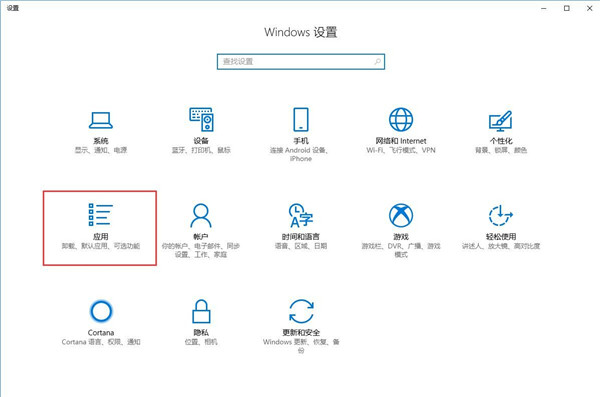600x397 pixels.
Task: Open the 更新和安全 sync arrows icon
Action: point(301,311)
